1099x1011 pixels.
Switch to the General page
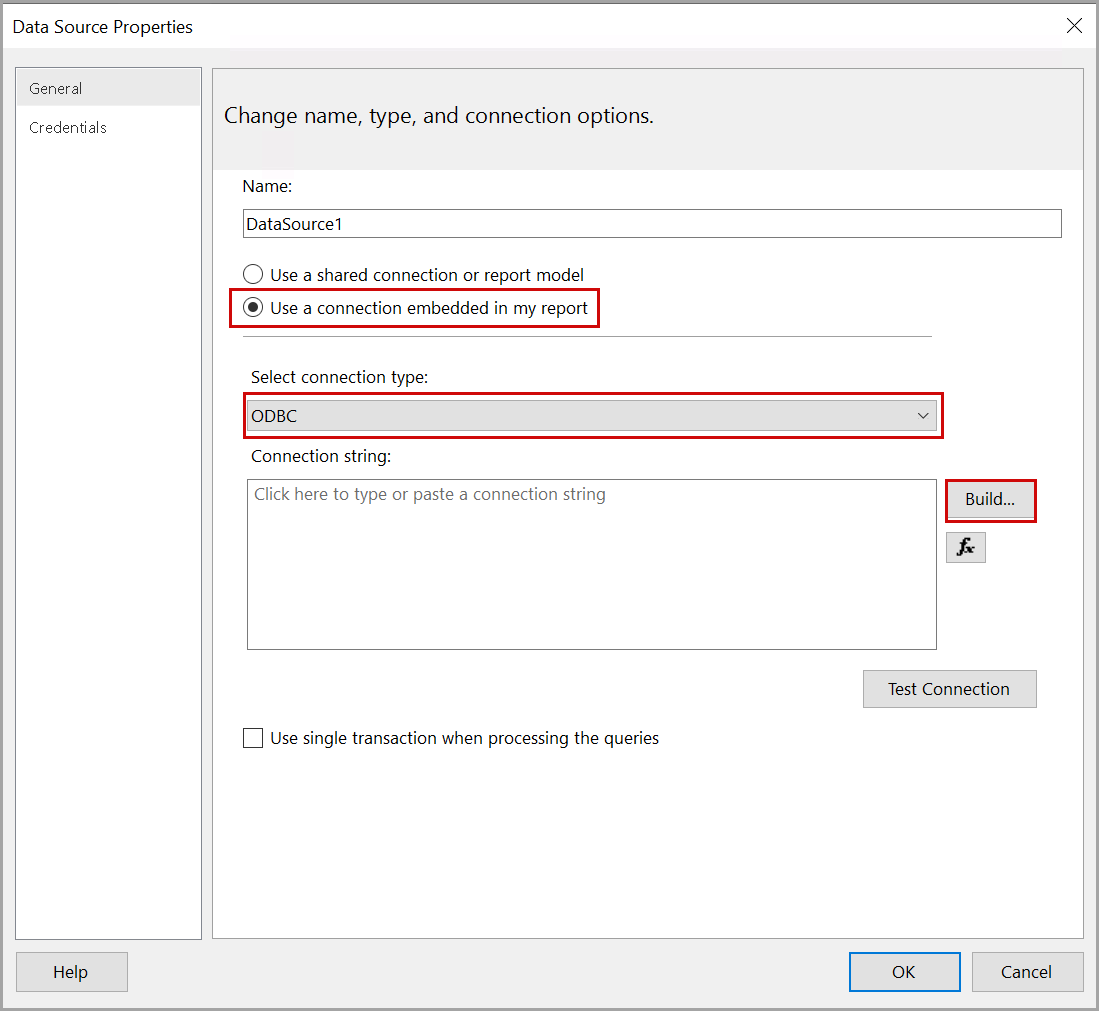point(56,89)
